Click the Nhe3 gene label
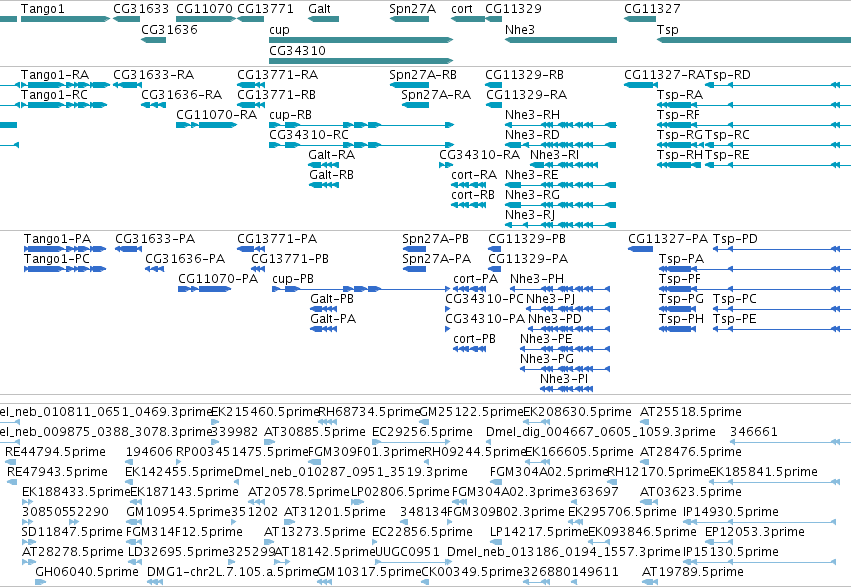Screen dimensions: 851x587 click(x=519, y=29)
